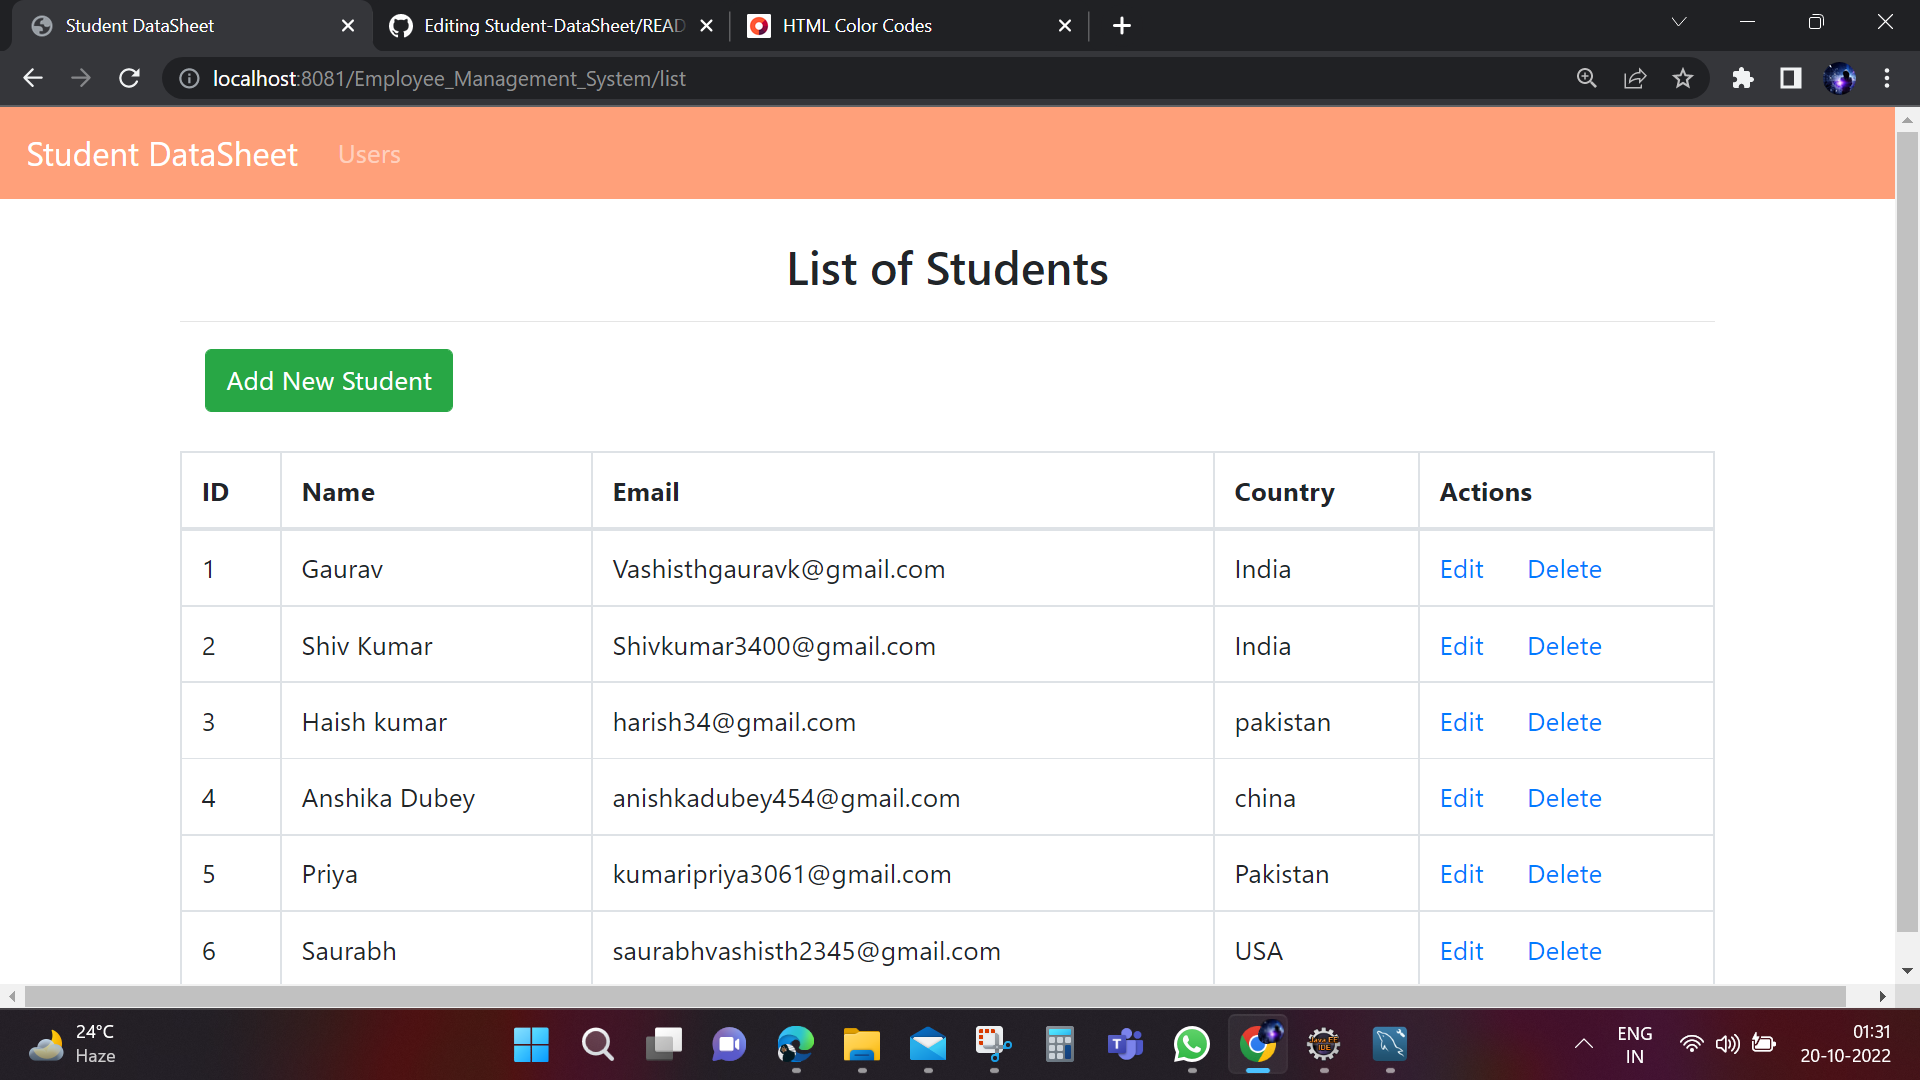Screen dimensions: 1920x1080
Task: Click the share icon next to the address bar
Action: (x=1634, y=78)
